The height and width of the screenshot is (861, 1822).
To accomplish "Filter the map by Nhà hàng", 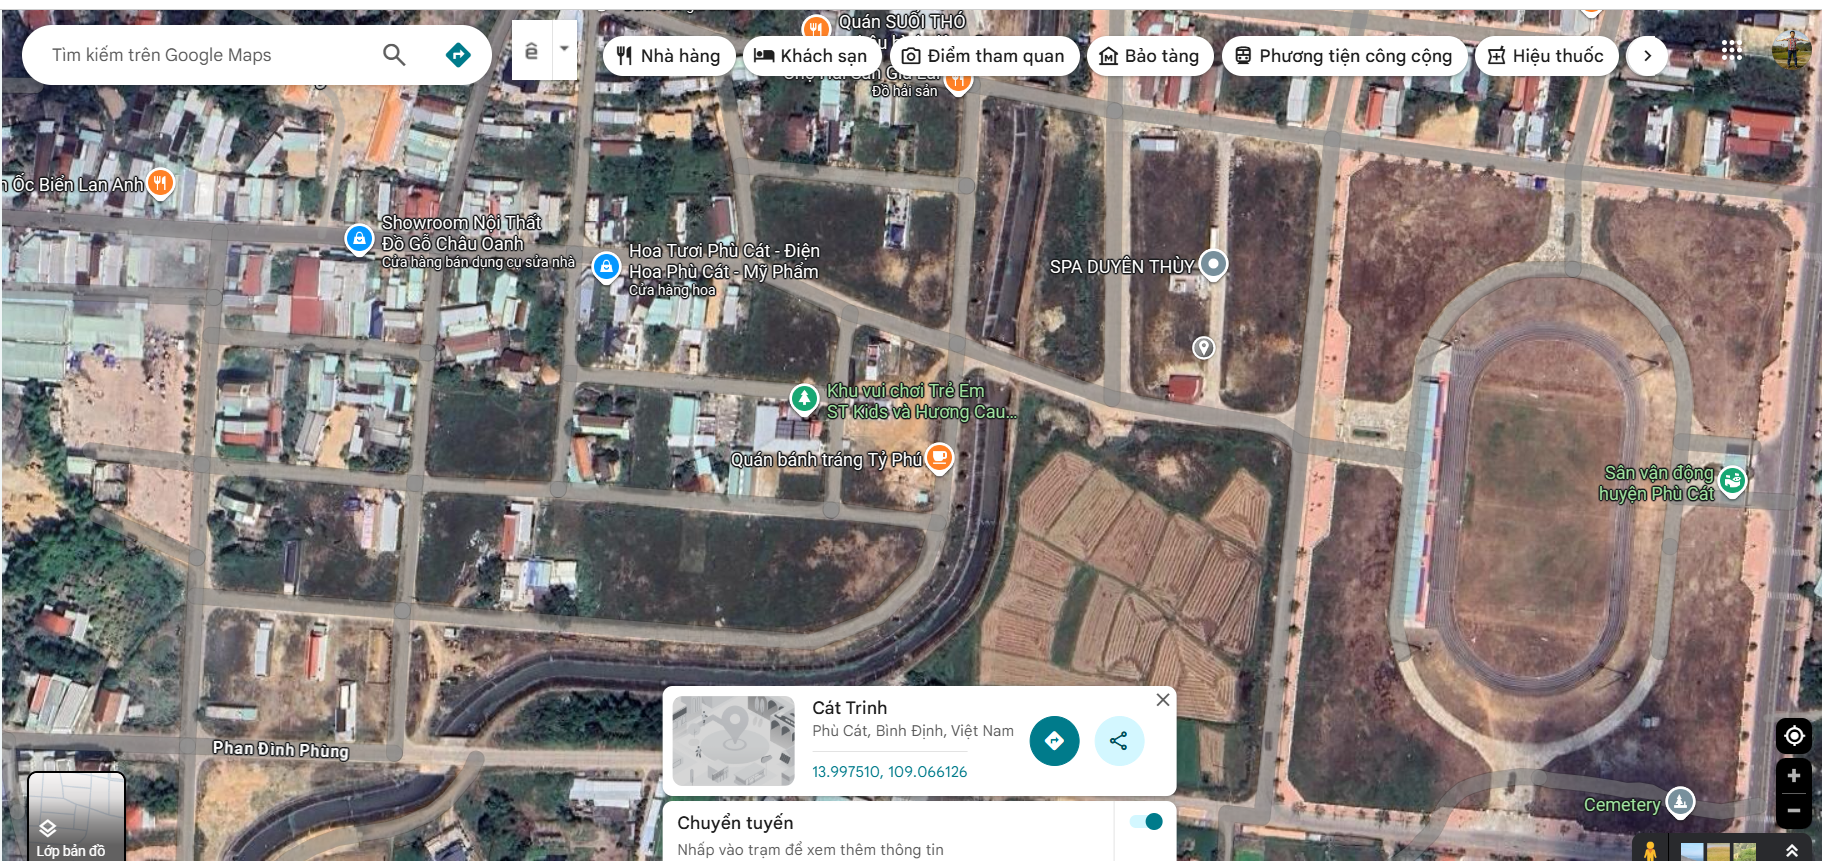I will [668, 56].
